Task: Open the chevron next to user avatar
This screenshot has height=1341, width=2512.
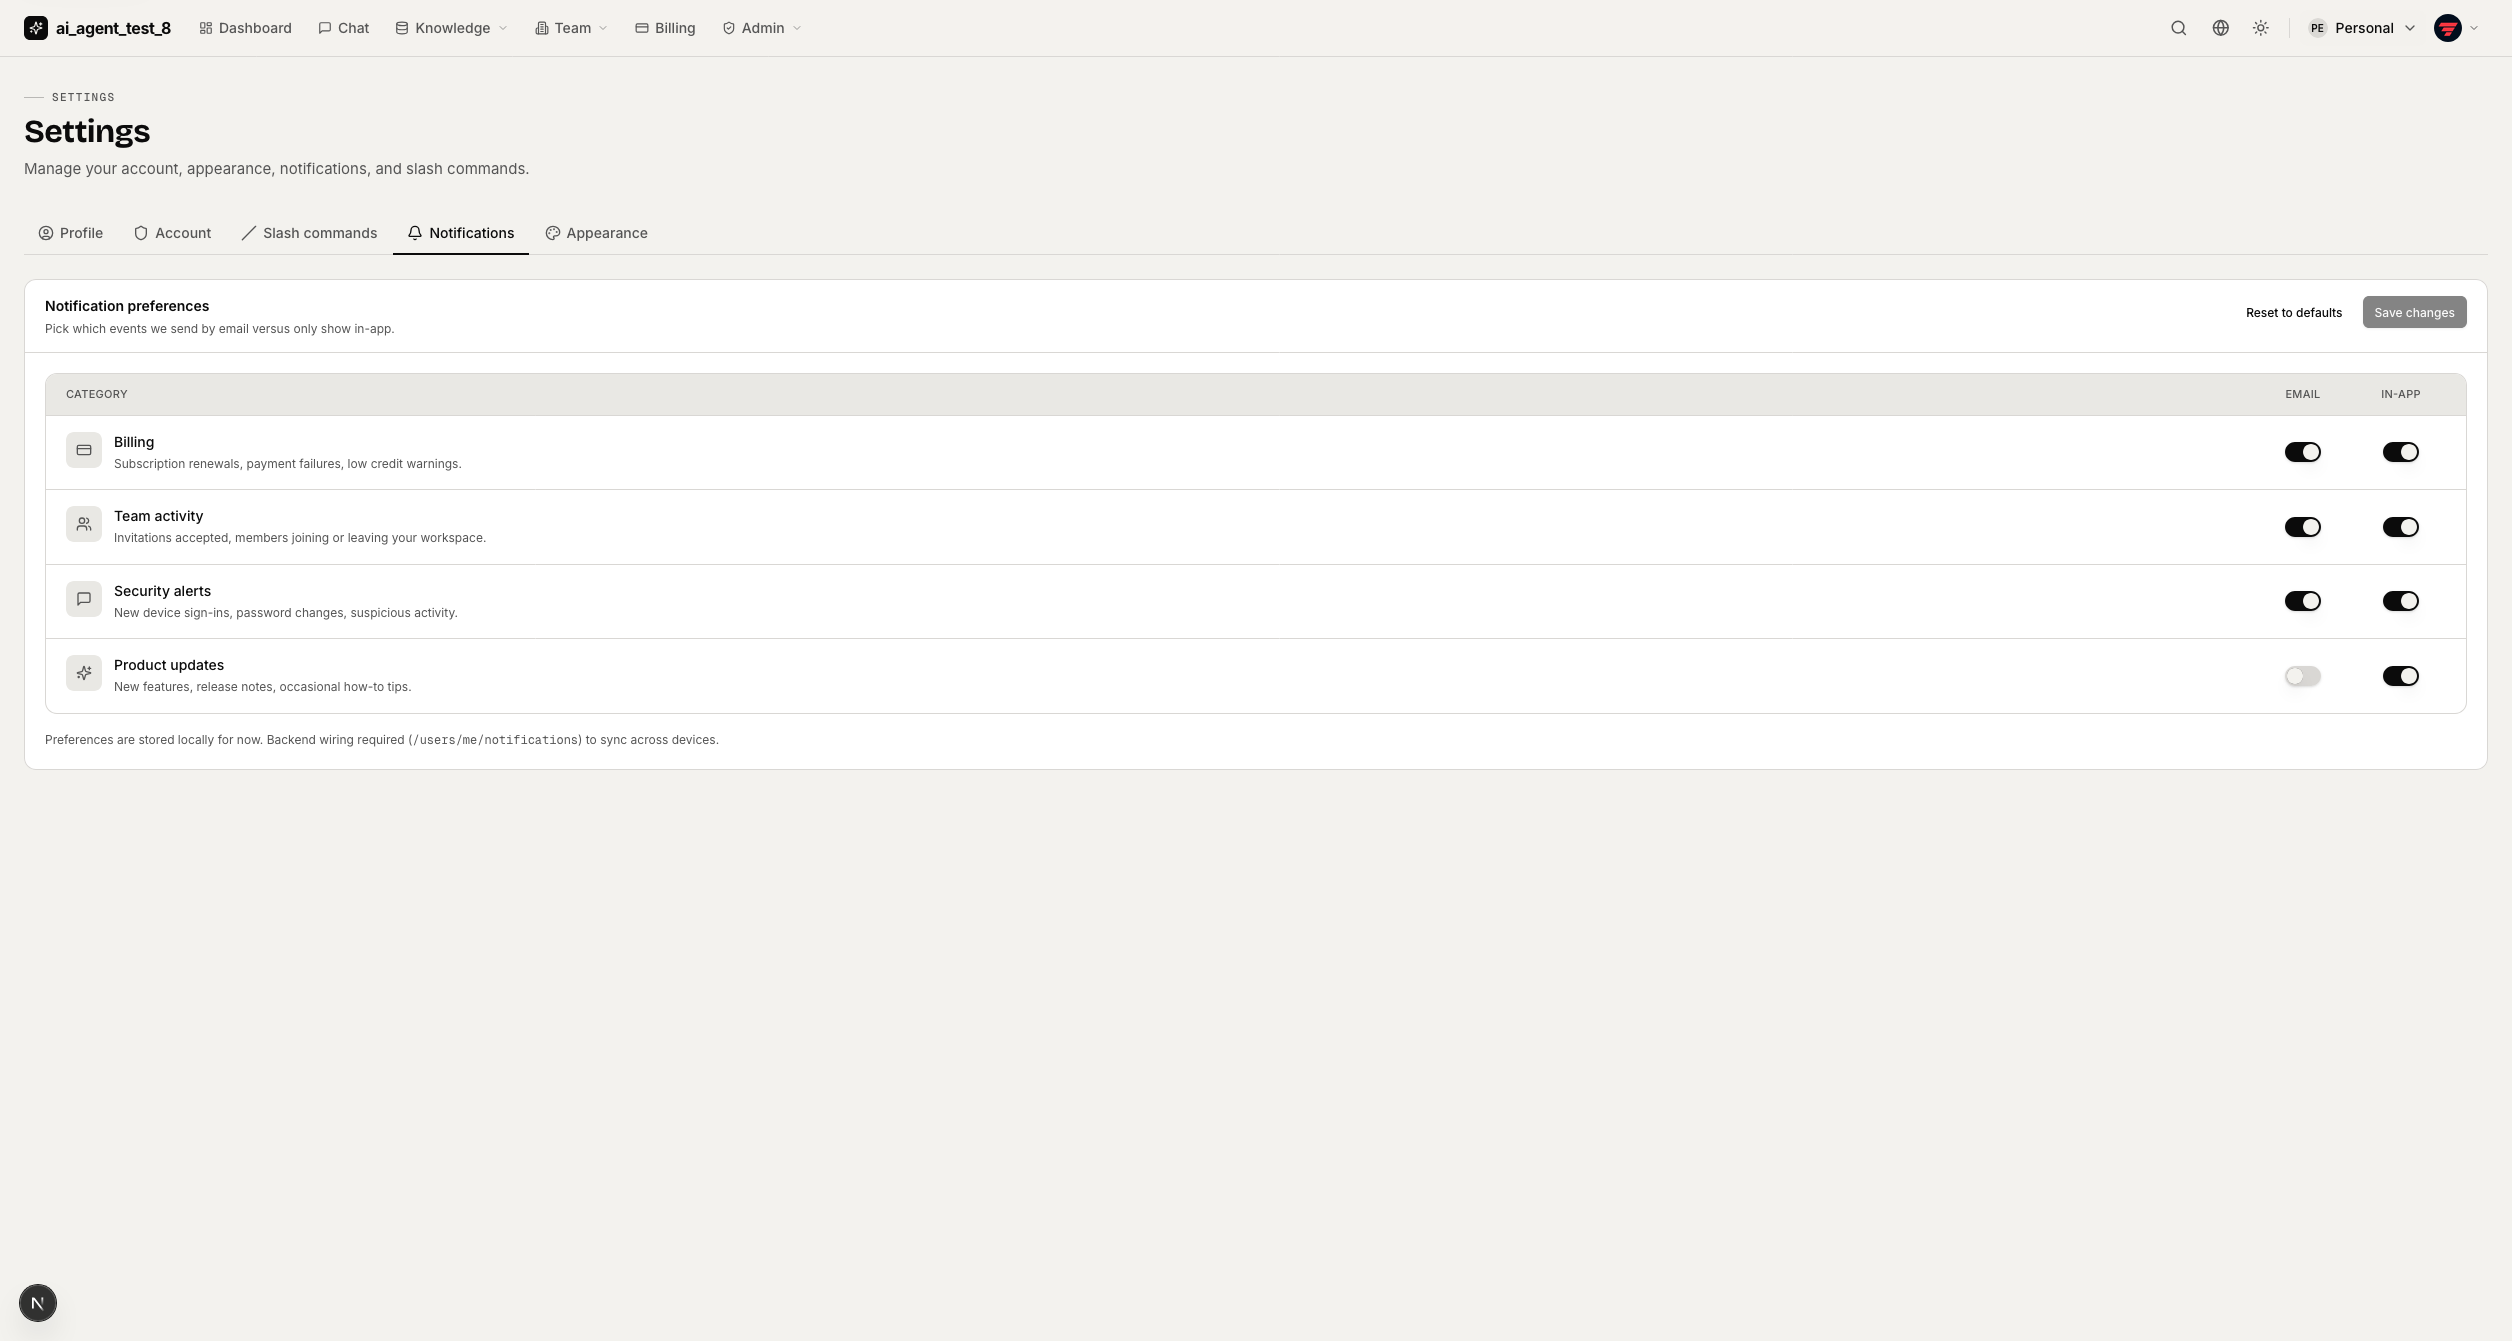Action: [x=2474, y=28]
